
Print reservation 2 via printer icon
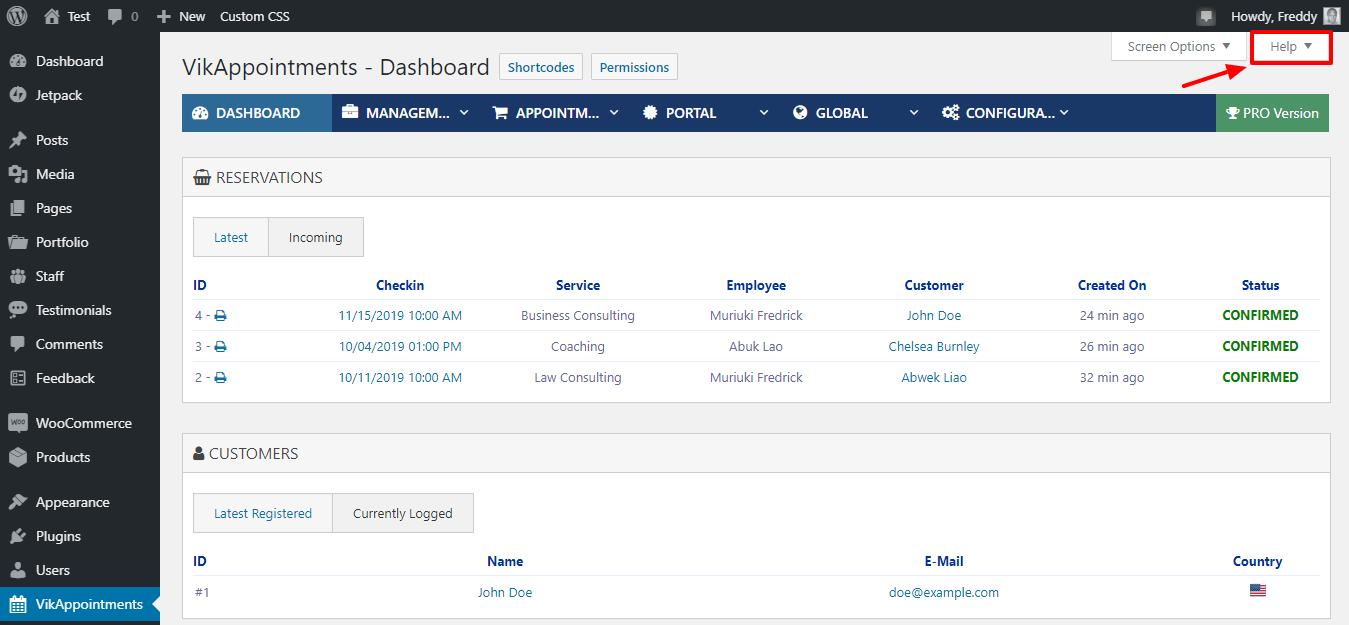coord(221,378)
